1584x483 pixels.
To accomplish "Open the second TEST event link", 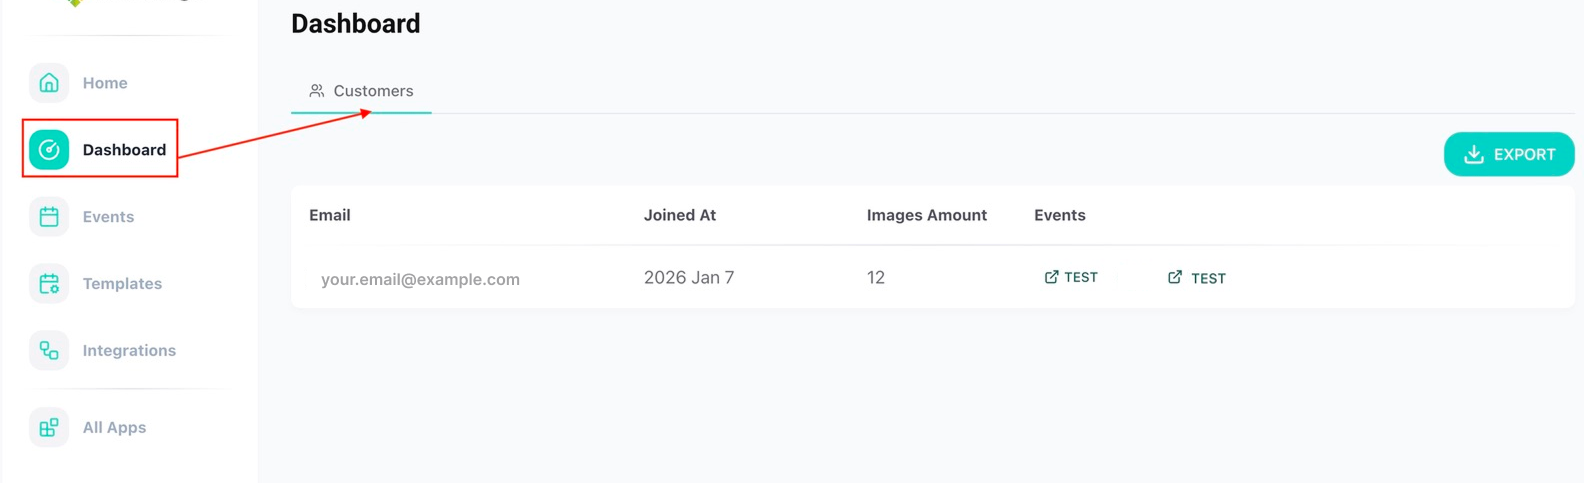I will [x=1207, y=278].
